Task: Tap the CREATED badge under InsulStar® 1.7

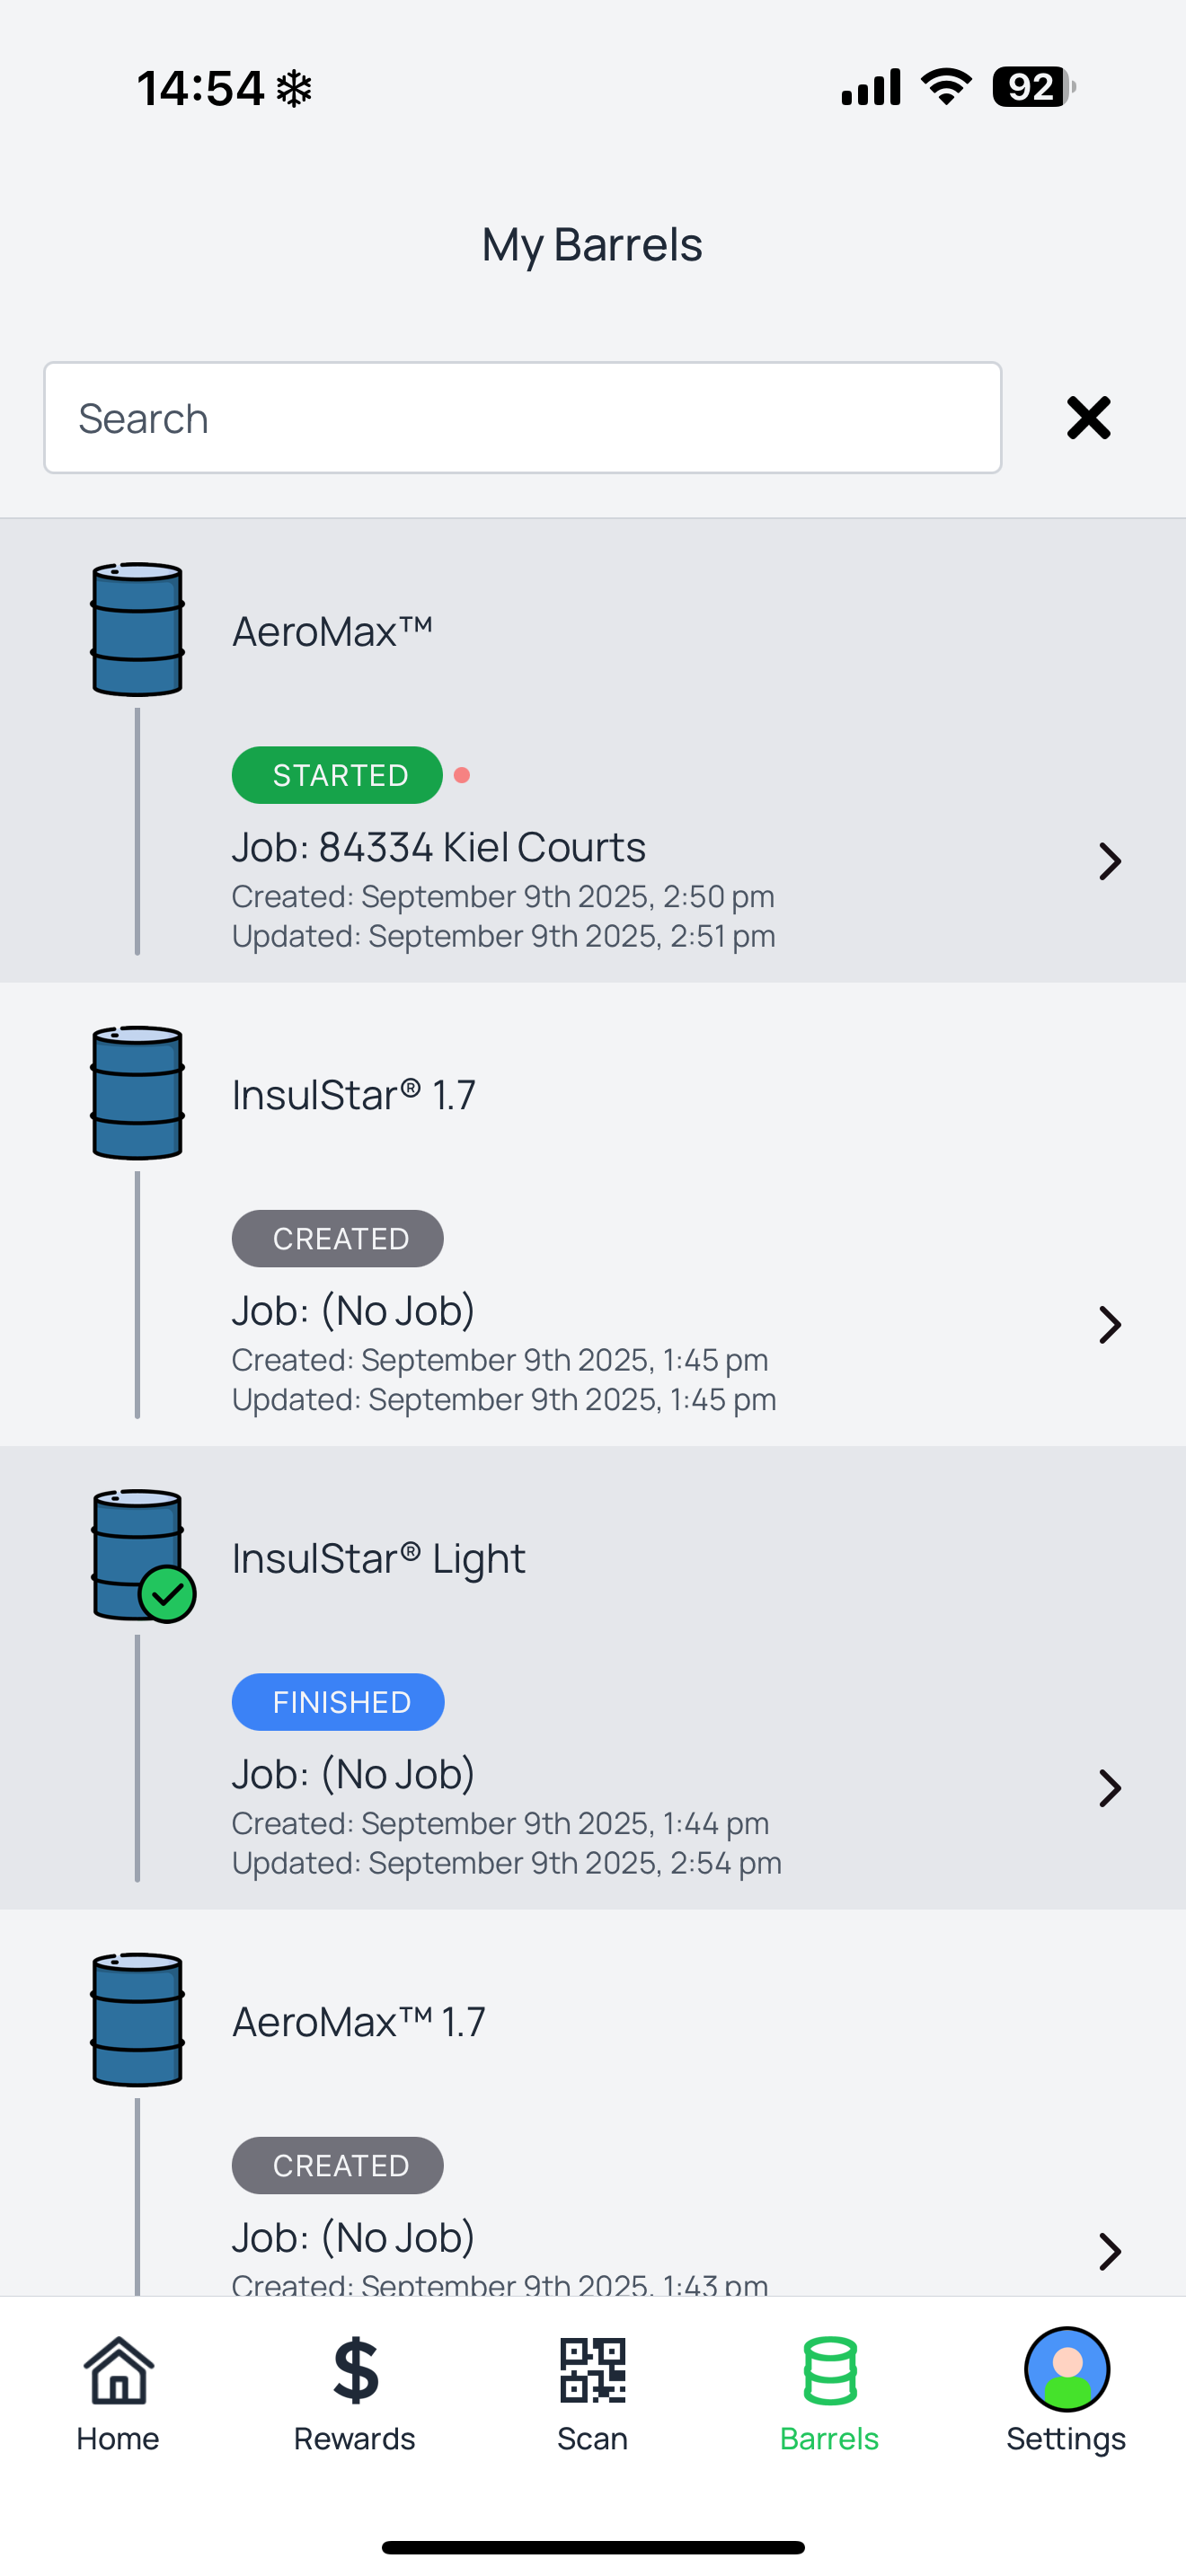Action: [338, 1238]
